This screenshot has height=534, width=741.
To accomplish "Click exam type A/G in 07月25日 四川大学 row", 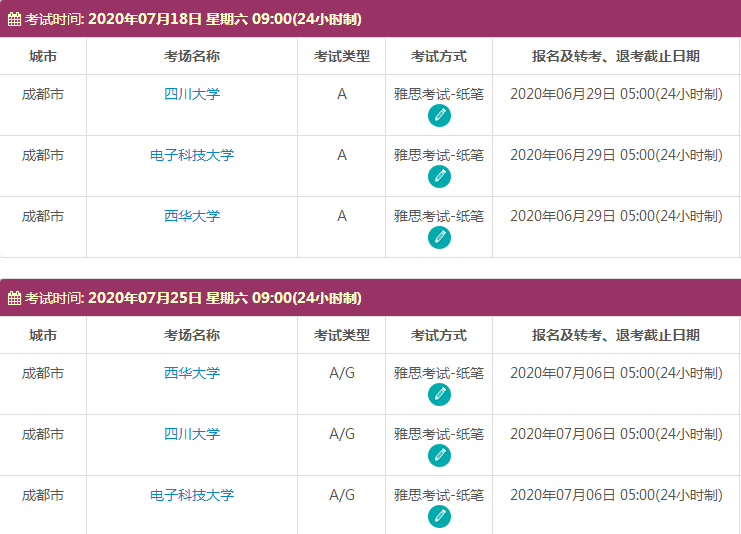I will pos(342,434).
